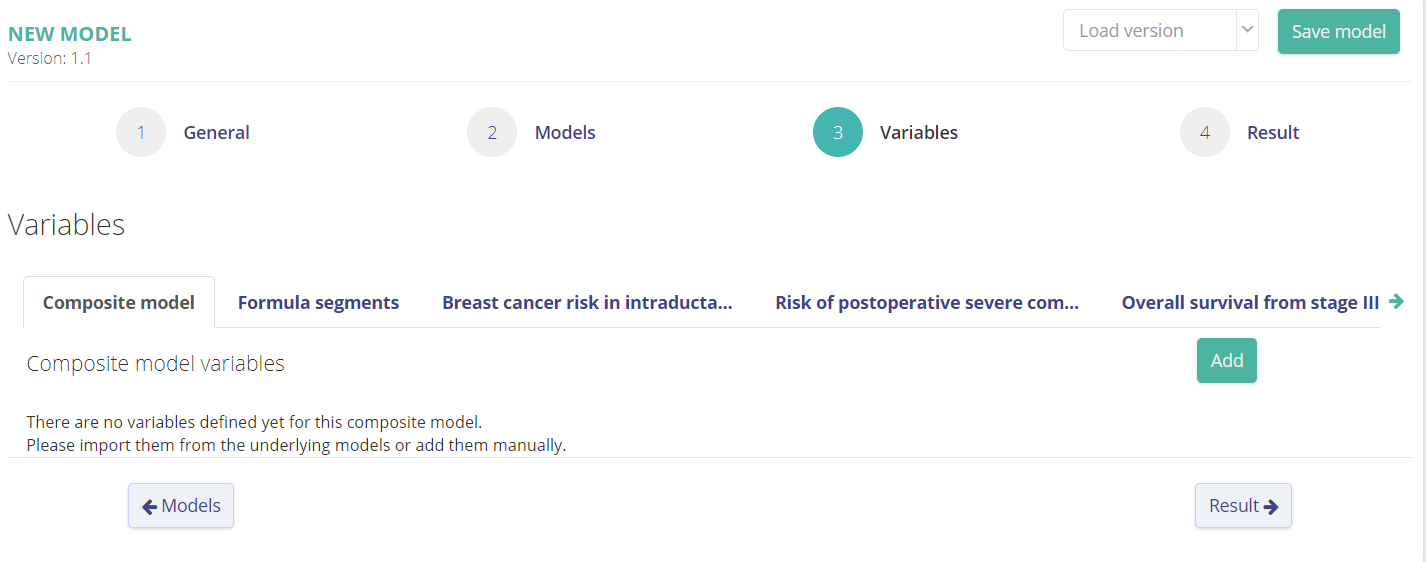Save the model with Save model
Image resolution: width=1426 pixels, height=562 pixels.
click(1338, 31)
